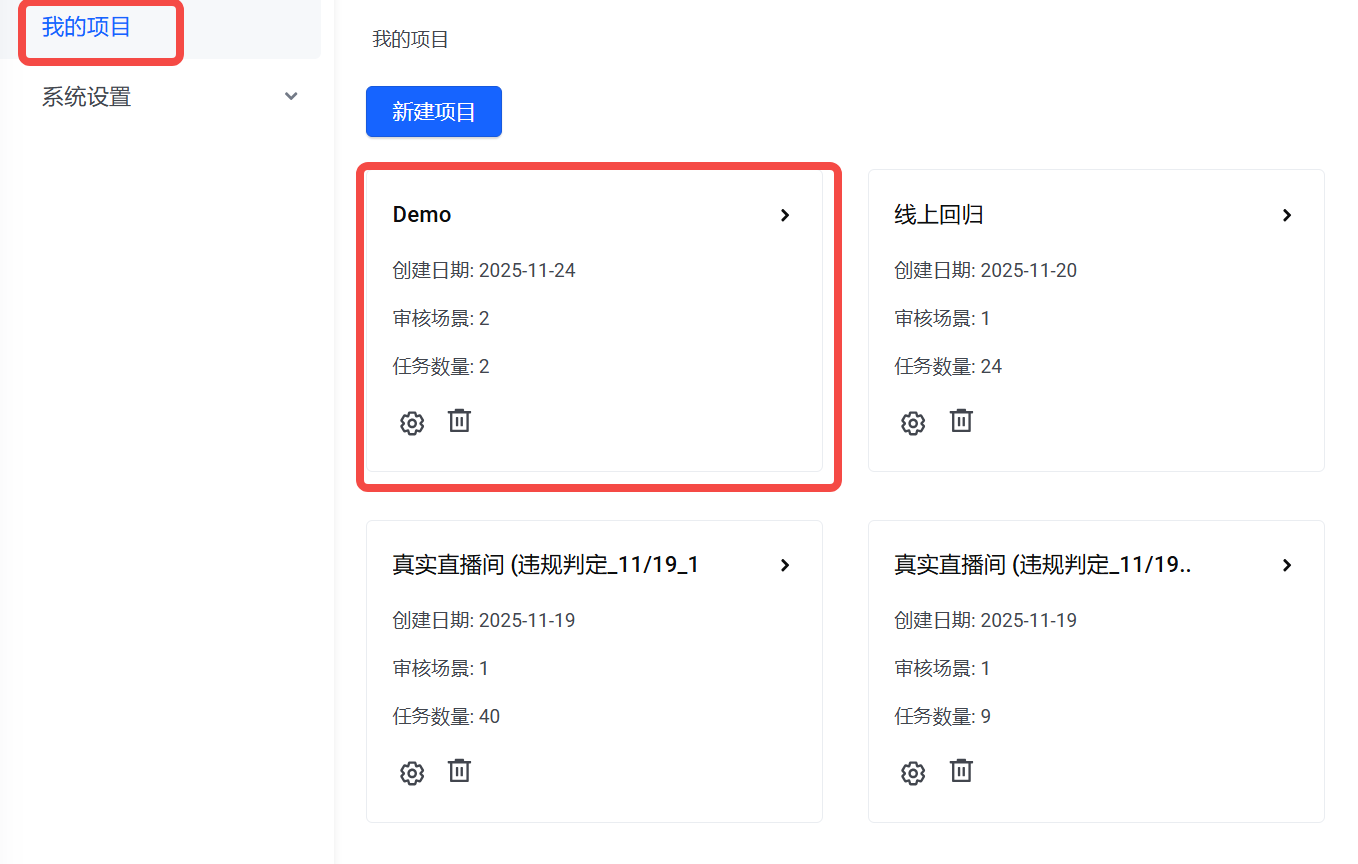The width and height of the screenshot is (1358, 864).
Task: Open settings gear on 线上回归 project card
Action: point(913,423)
